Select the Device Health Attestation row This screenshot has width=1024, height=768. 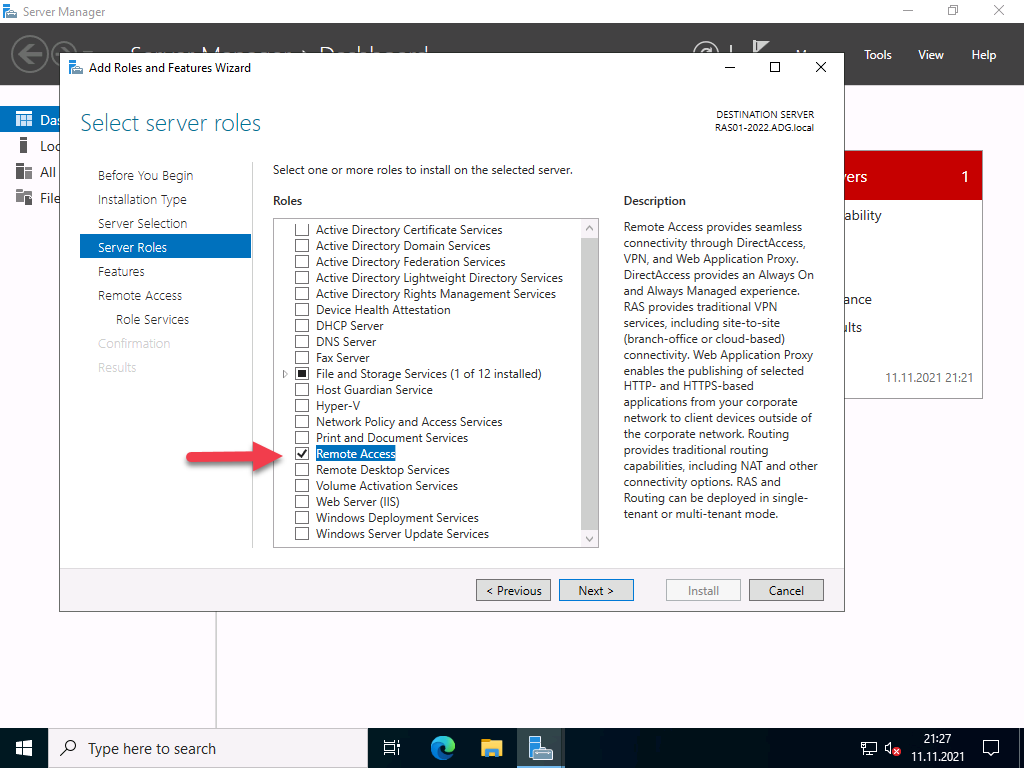(x=383, y=310)
